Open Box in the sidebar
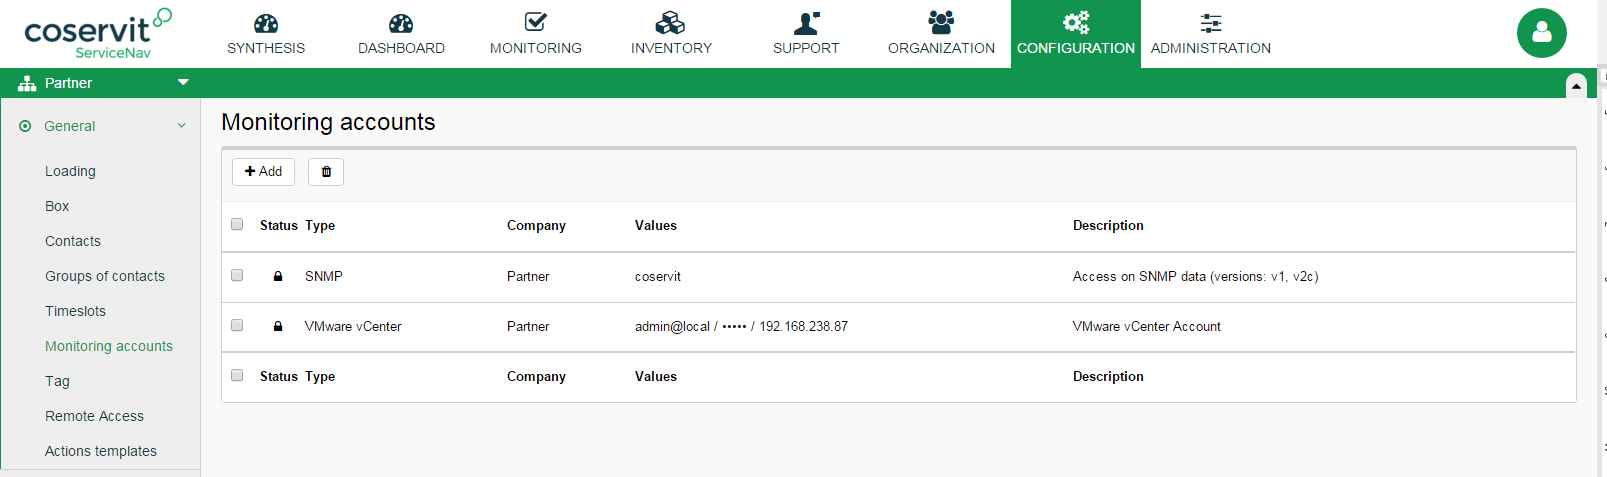This screenshot has height=477, width=1607. pos(57,206)
